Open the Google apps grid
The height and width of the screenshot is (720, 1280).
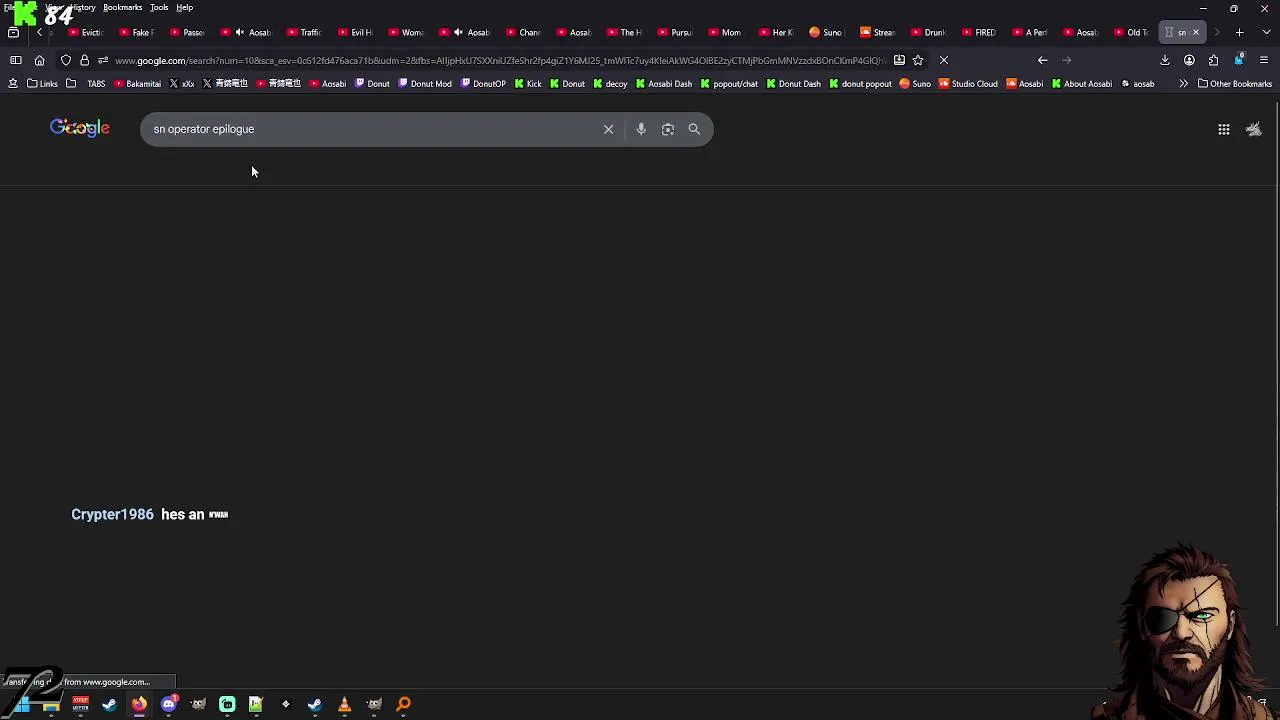coord(1223,129)
